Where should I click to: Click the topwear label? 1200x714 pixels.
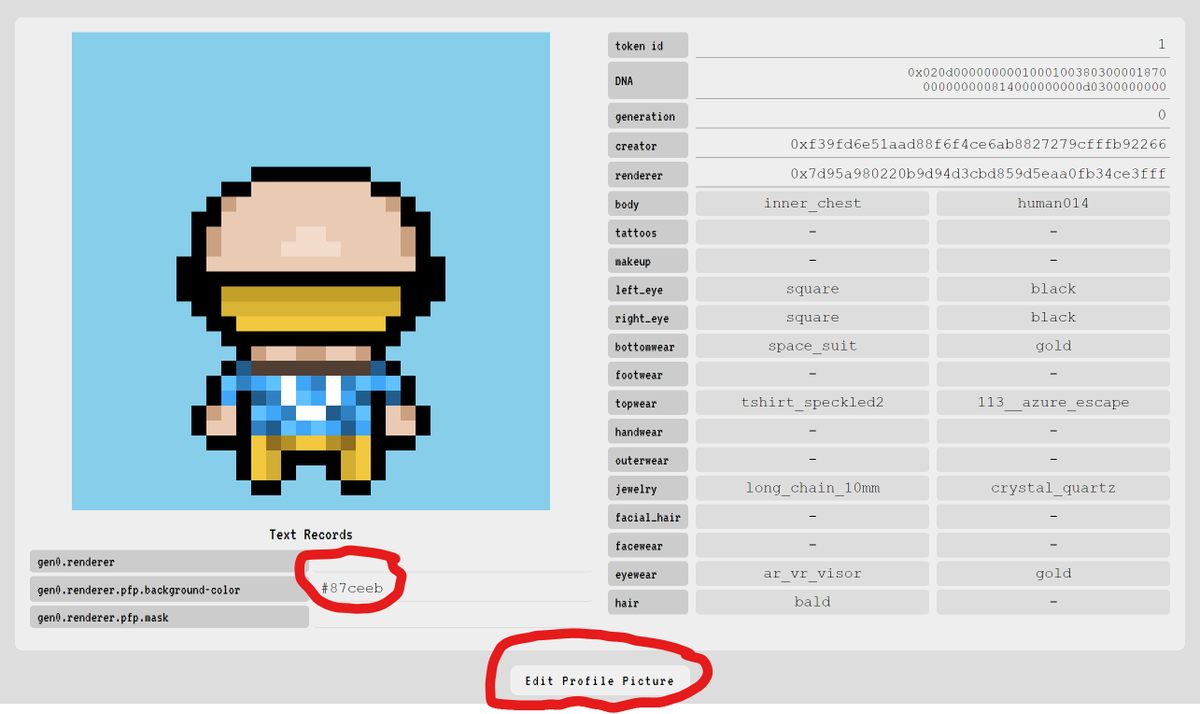tap(648, 404)
